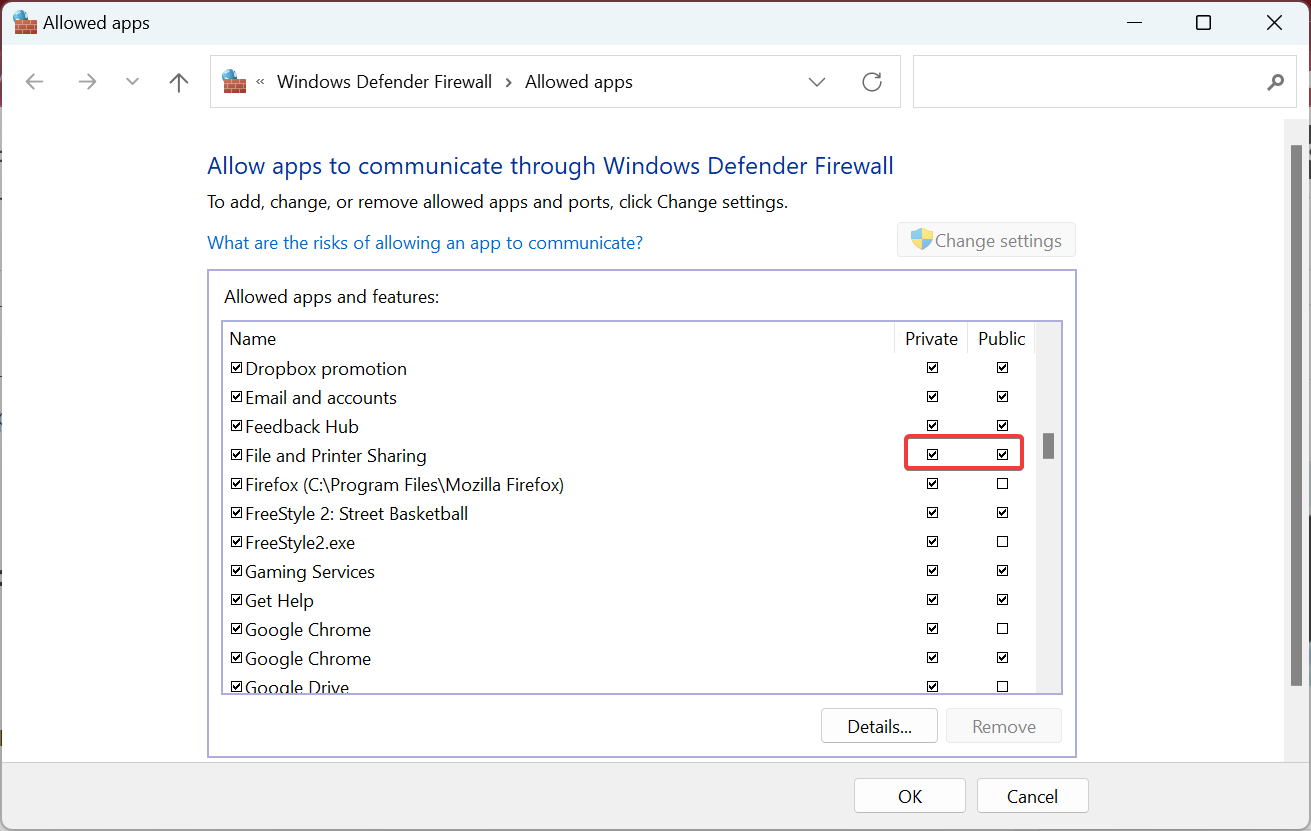Toggle the Dropbox promotion name checkbox
This screenshot has width=1311, height=831.
click(237, 369)
